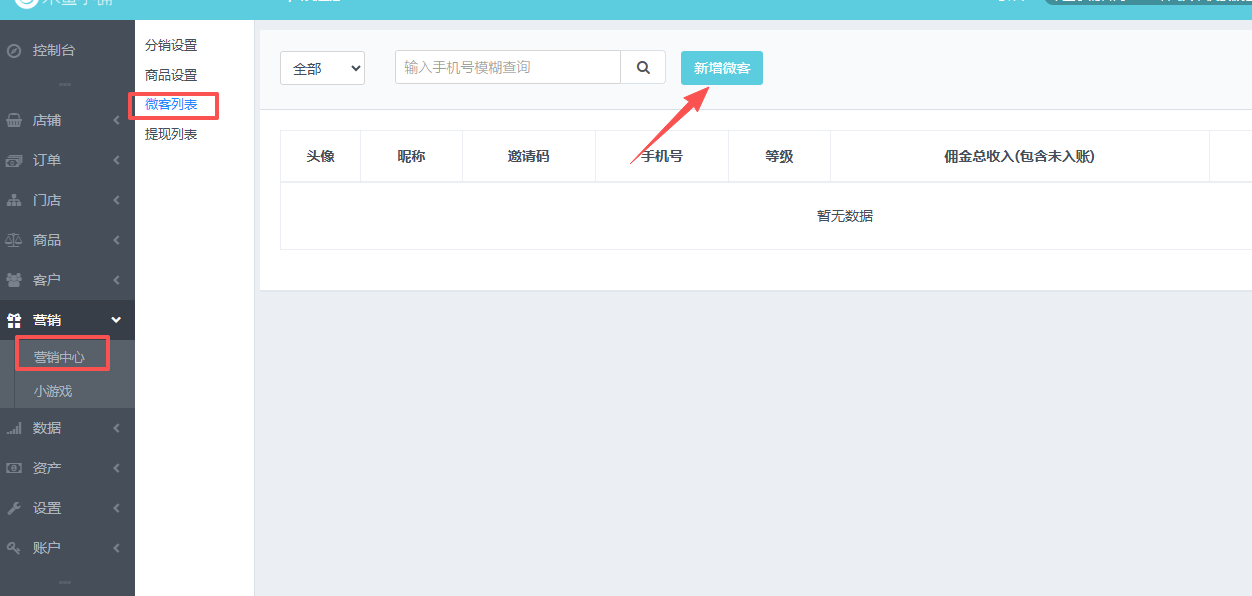This screenshot has width=1252, height=596.
Task: Click the 商品 balance scale icon
Action: (14, 240)
